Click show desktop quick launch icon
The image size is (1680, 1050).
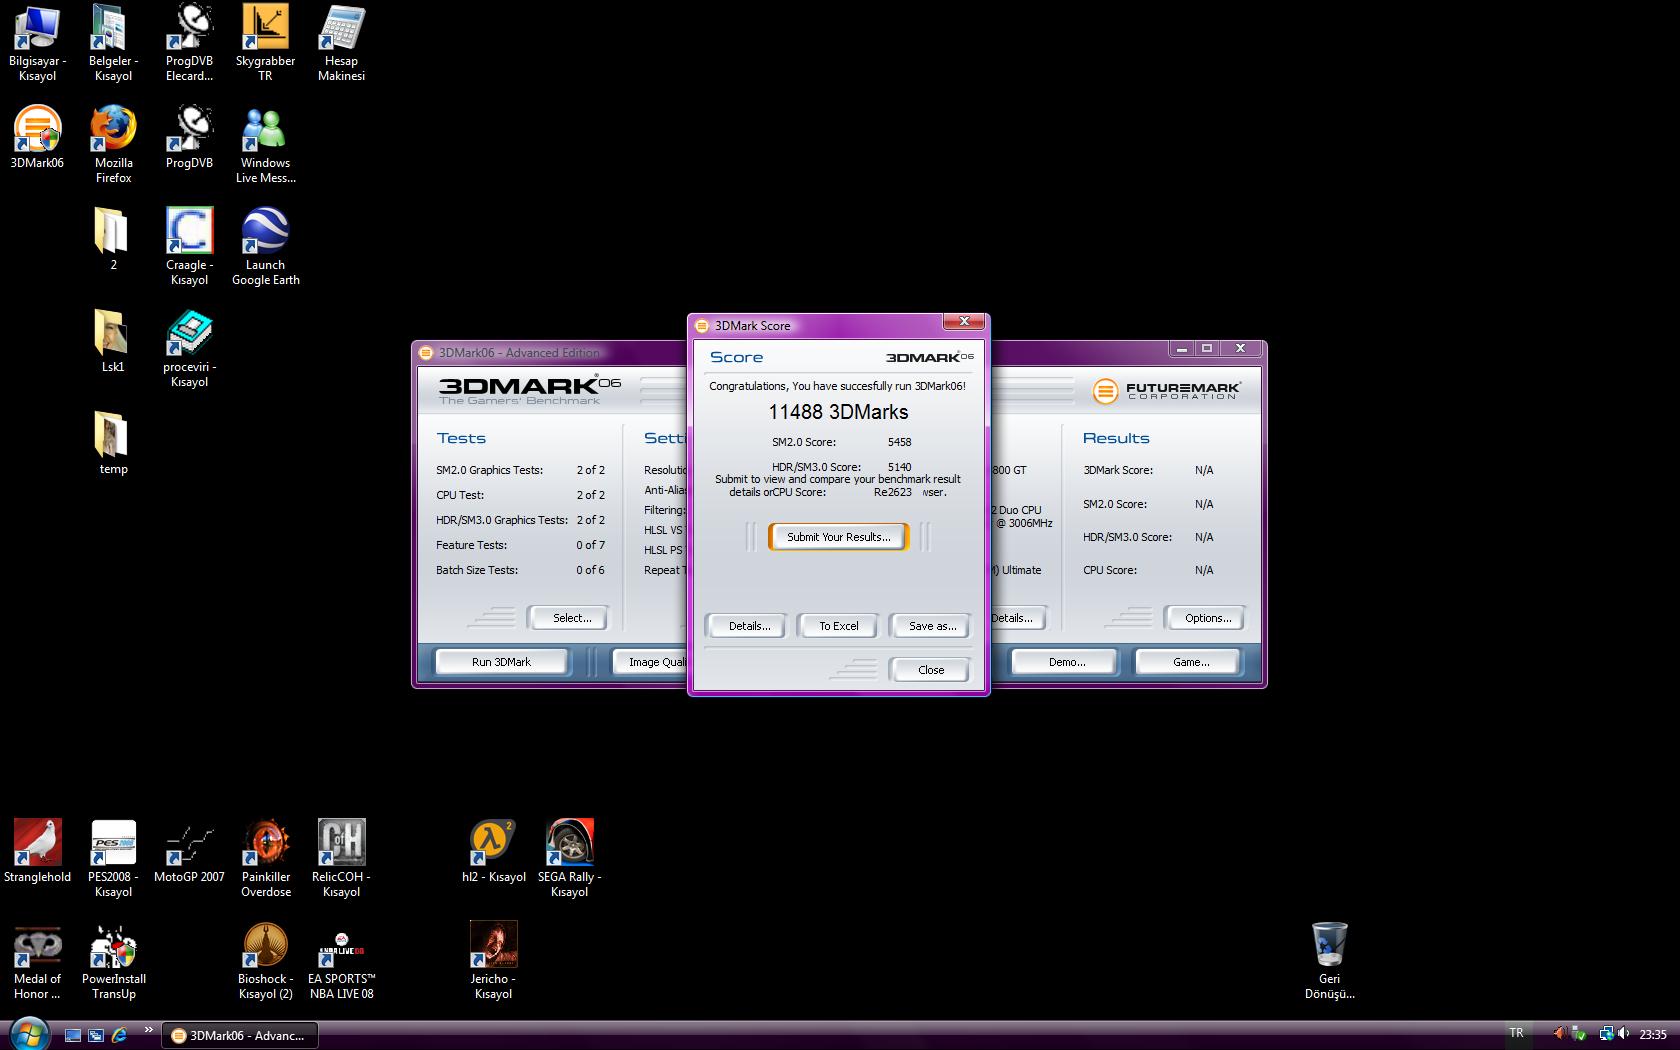[73, 1035]
